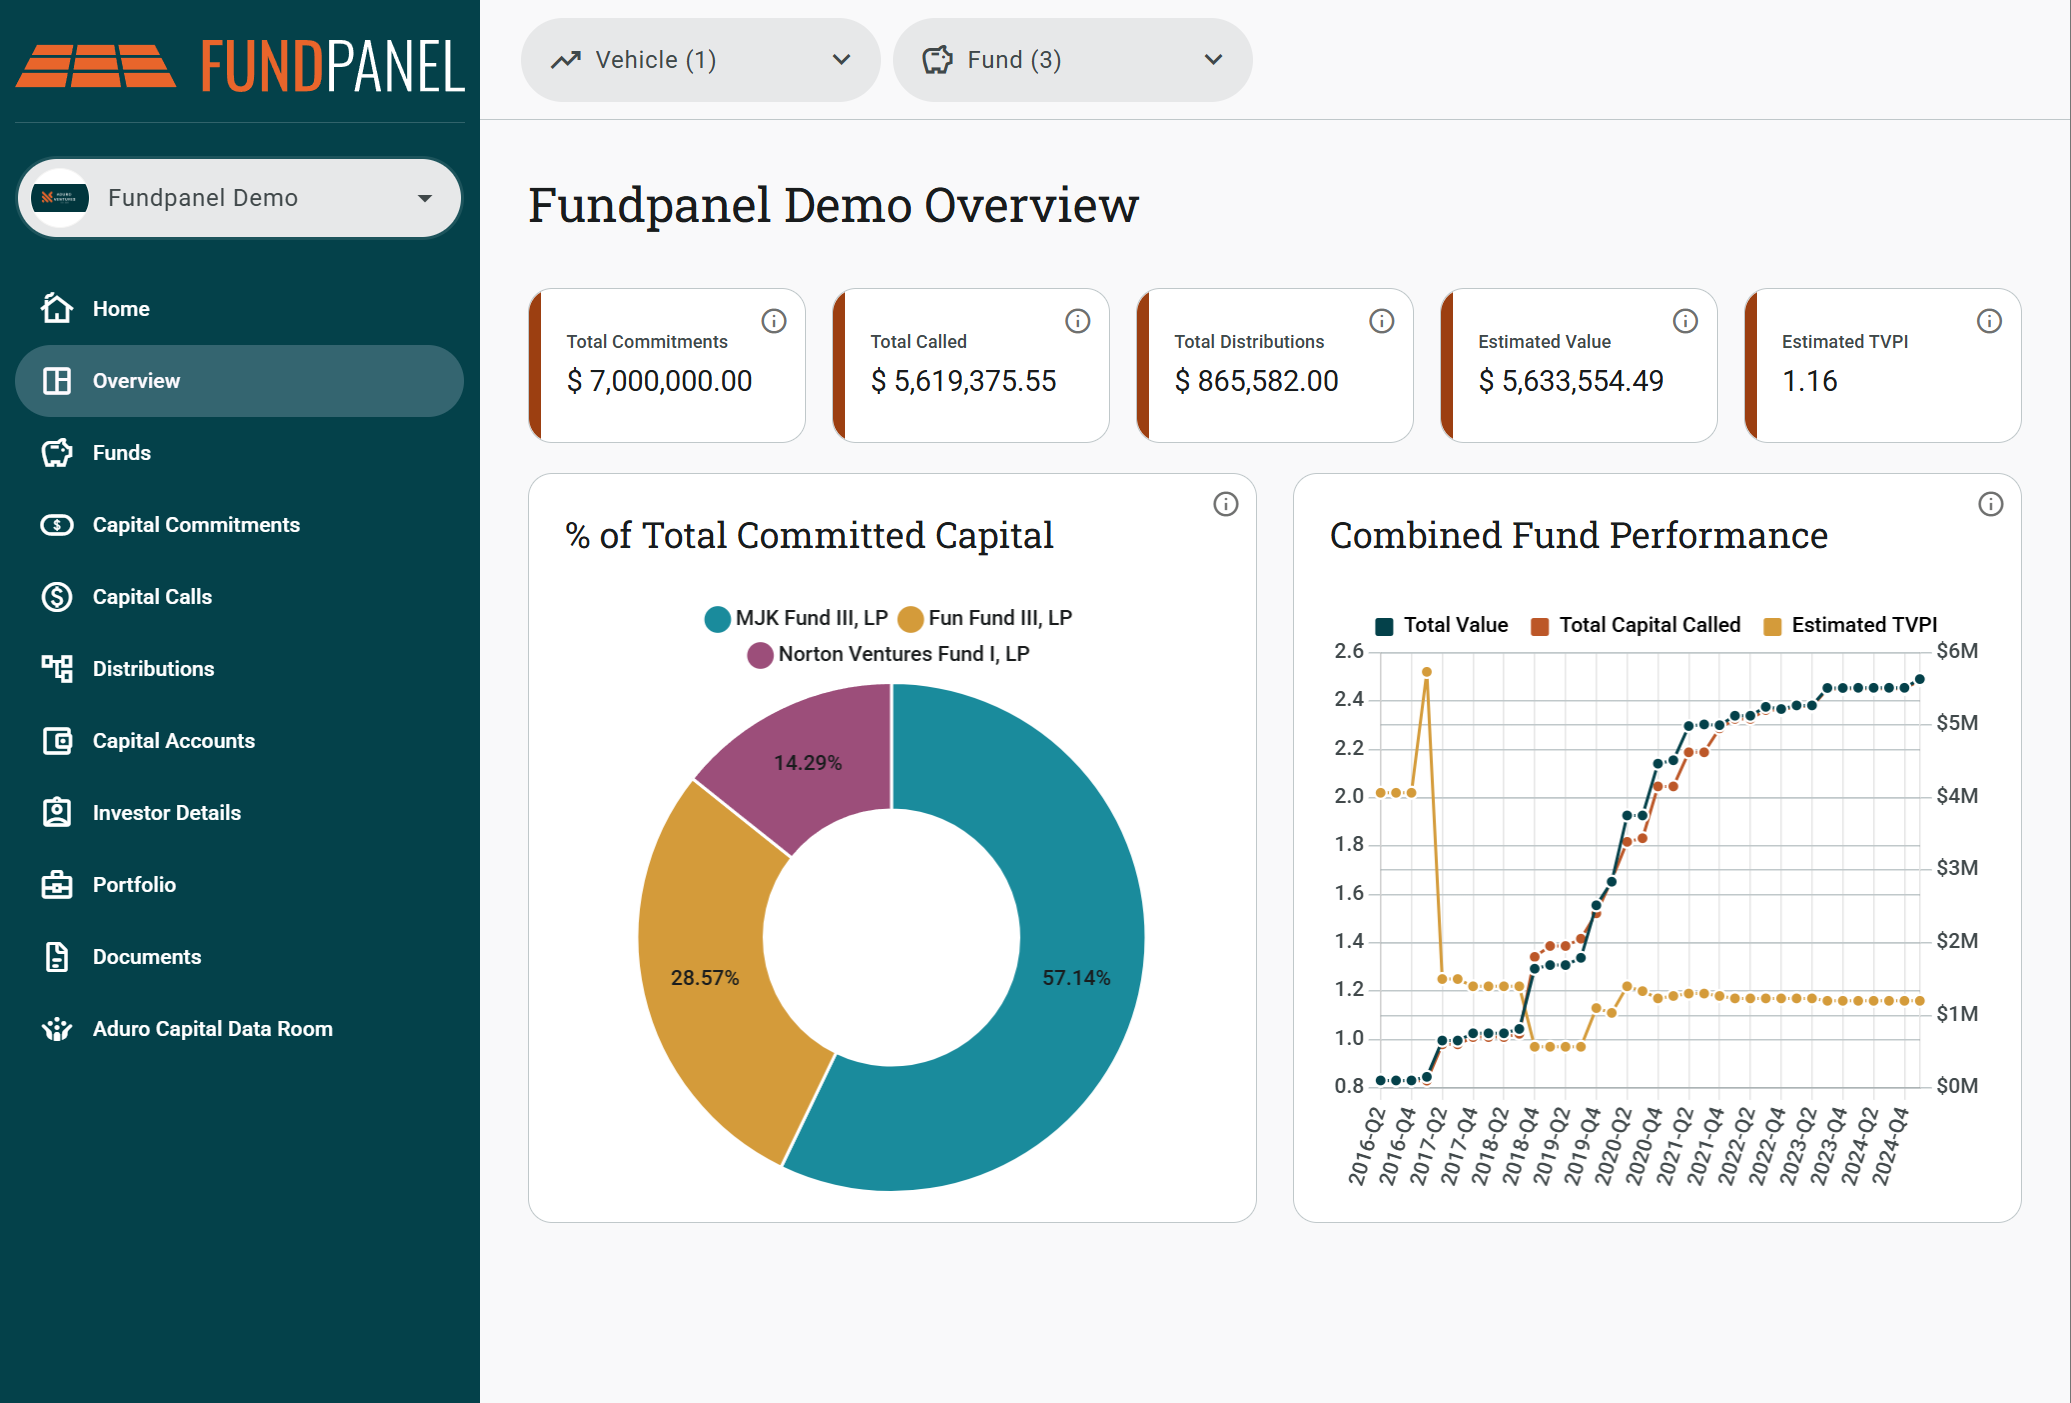The width and height of the screenshot is (2071, 1403).
Task: Toggle Estimated TVPI legend series
Action: 1851,625
